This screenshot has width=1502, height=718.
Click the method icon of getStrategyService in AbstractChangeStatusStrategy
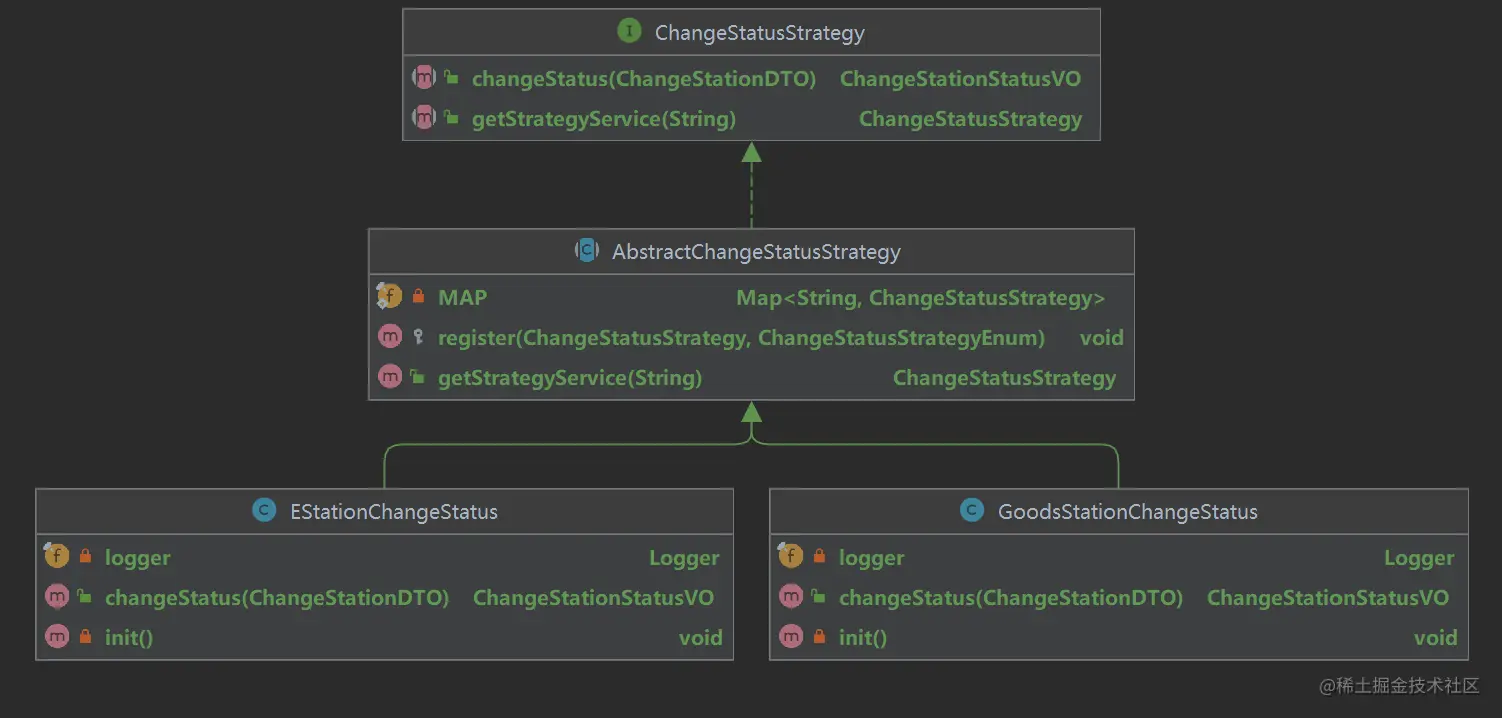click(x=390, y=377)
